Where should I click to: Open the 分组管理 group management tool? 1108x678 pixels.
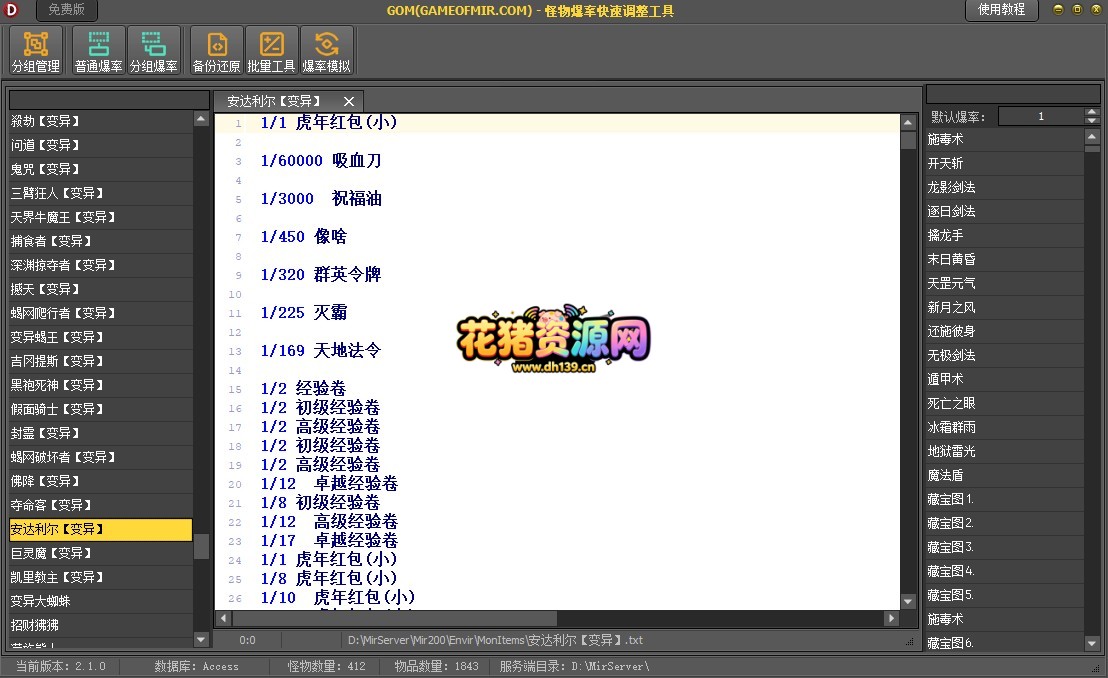(x=36, y=51)
